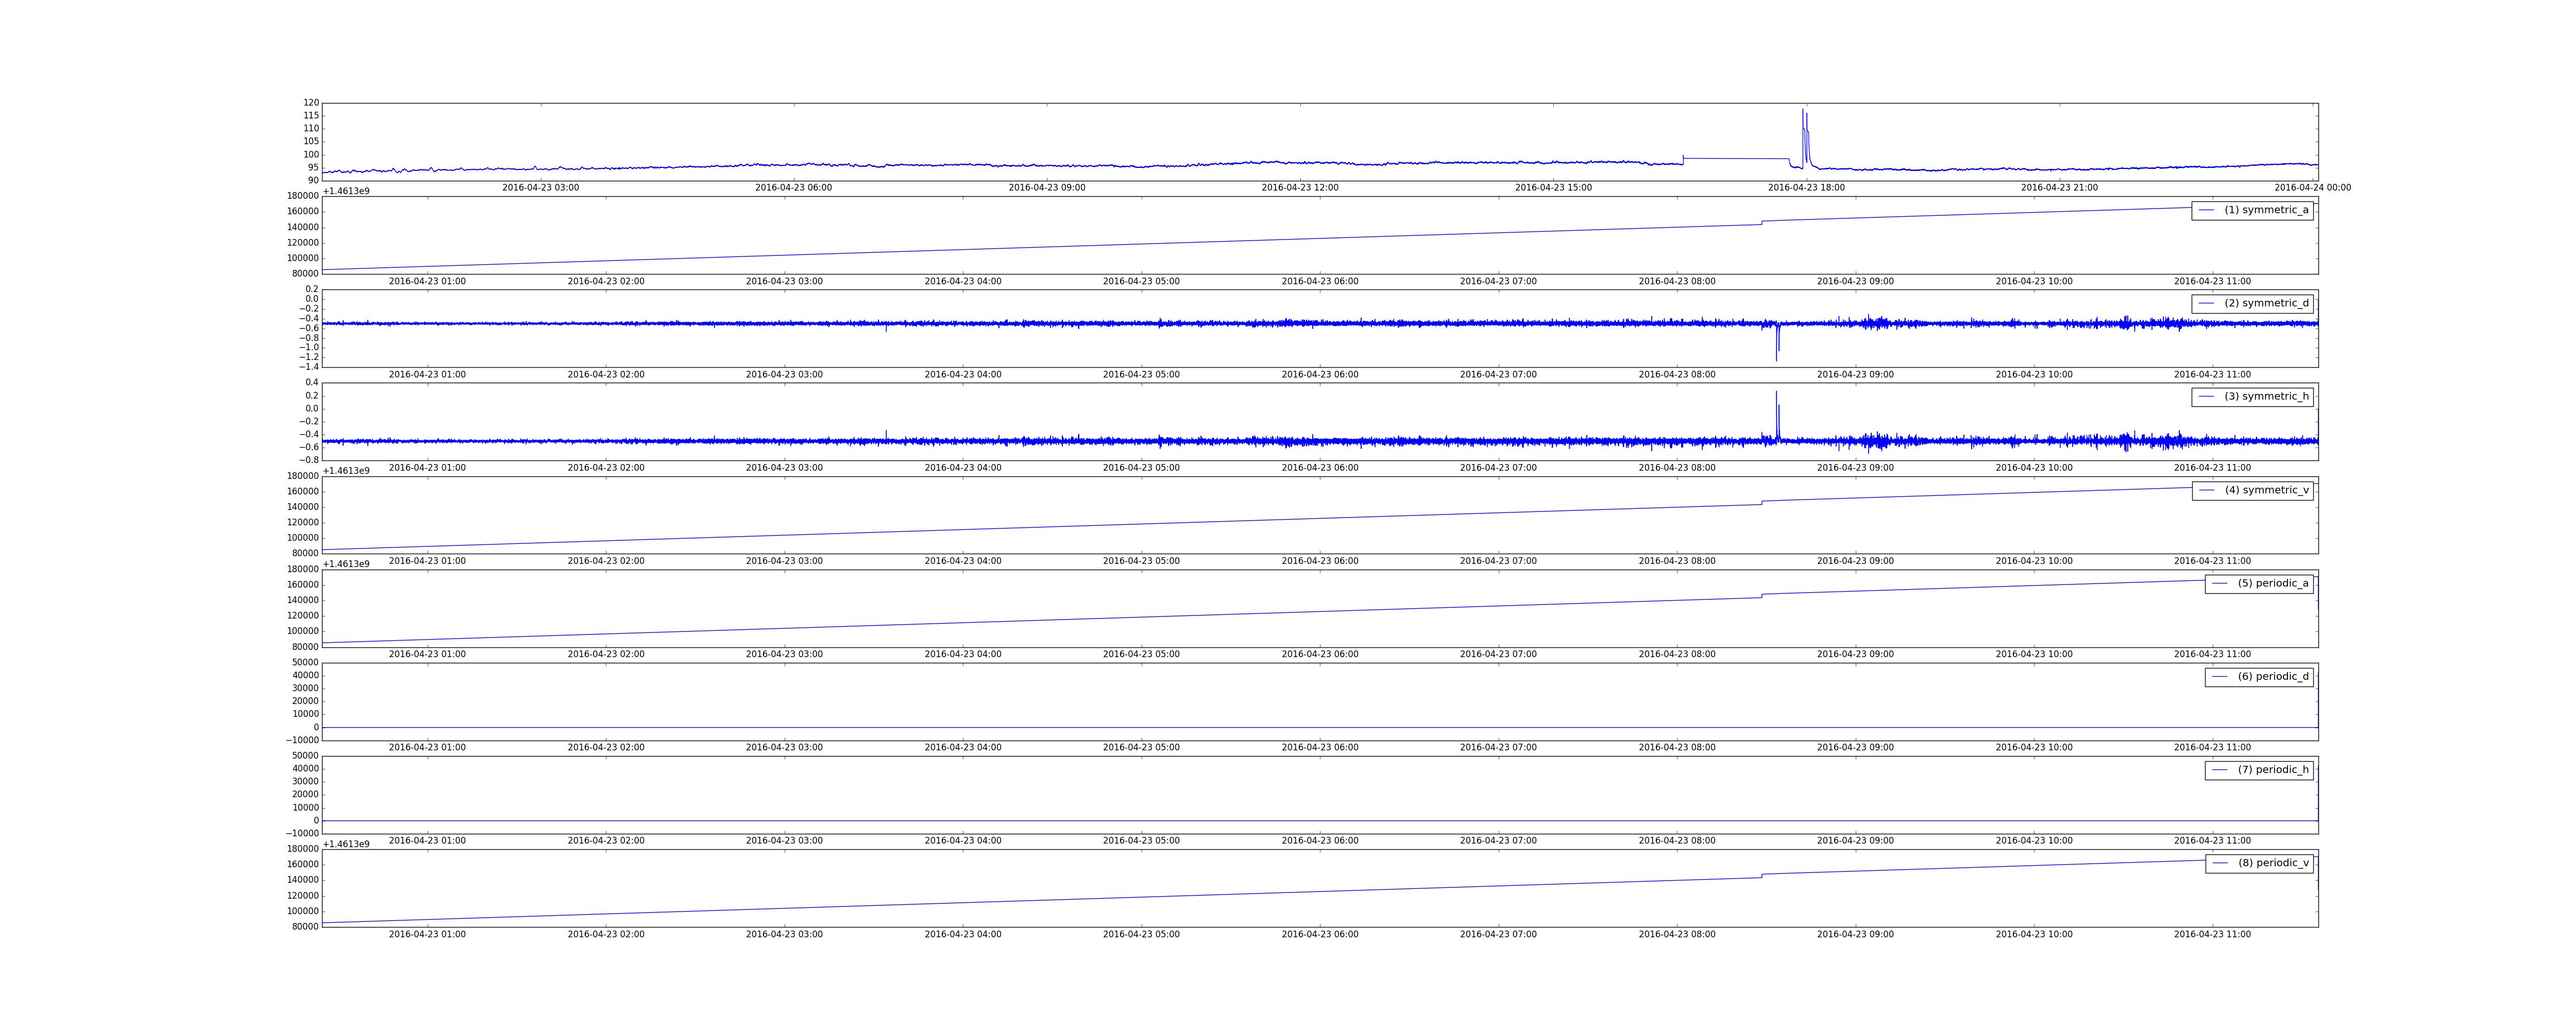Viewport: 2576px width, 1030px height.
Task: Click the "2016-04-23 12:00" tick label
Action: pyautogui.click(x=1300, y=188)
